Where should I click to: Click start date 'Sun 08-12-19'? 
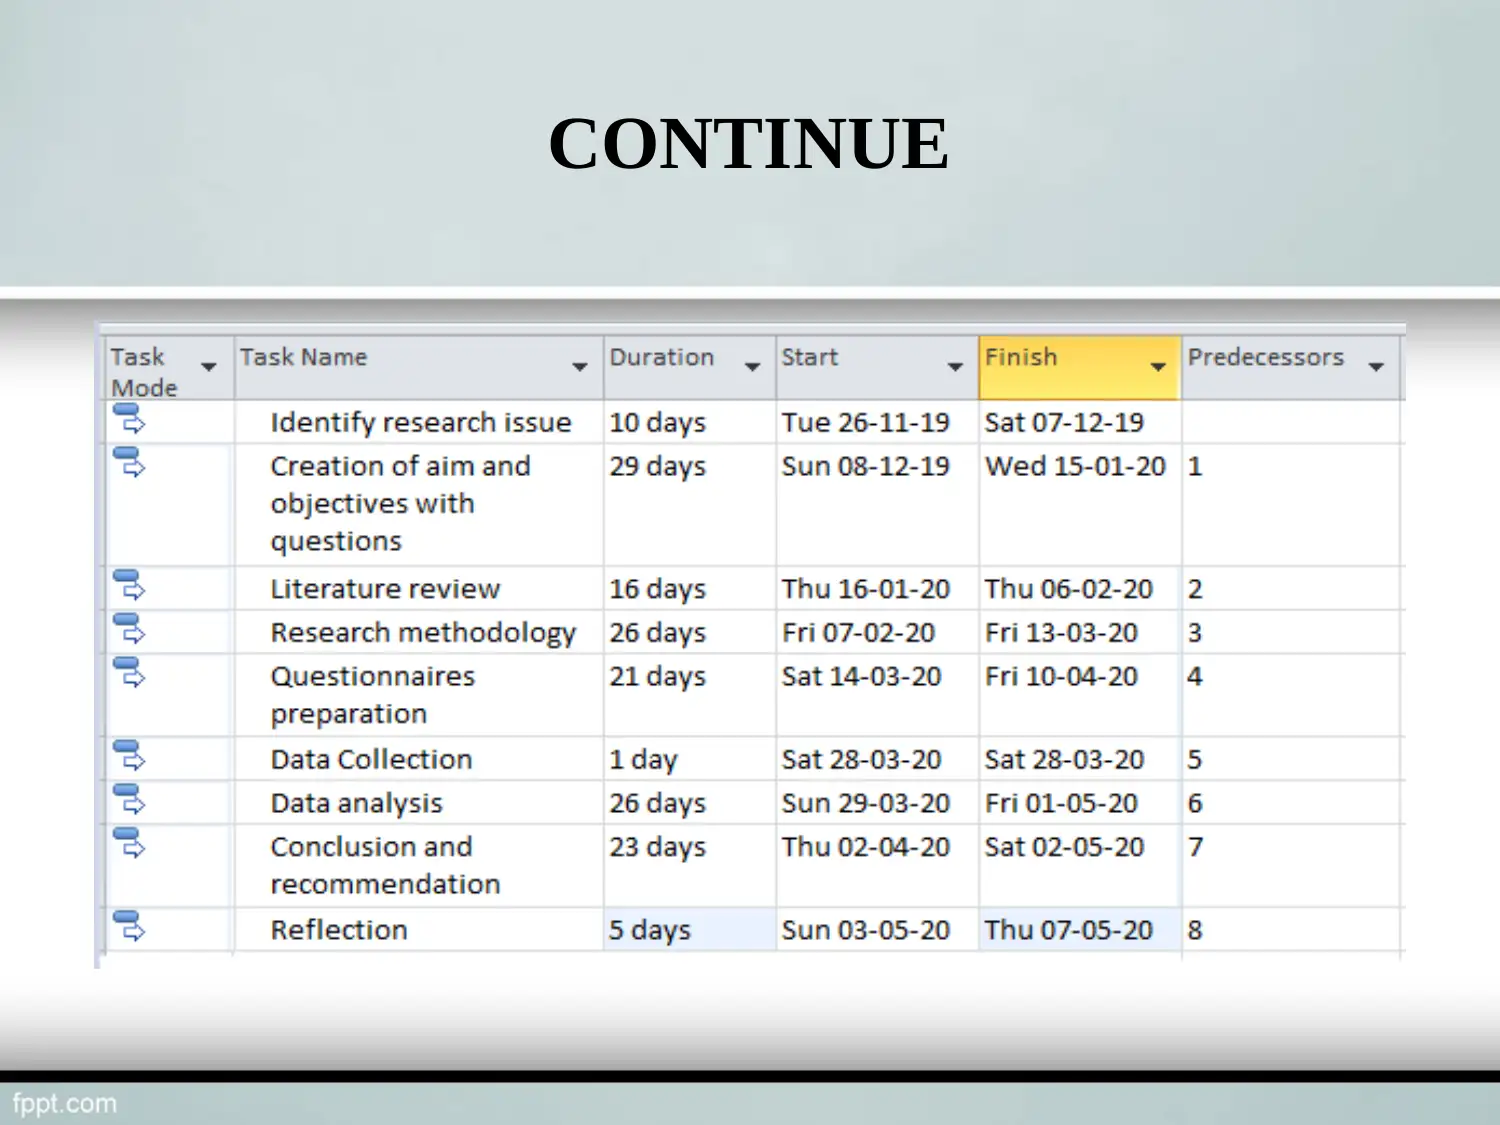coord(865,467)
